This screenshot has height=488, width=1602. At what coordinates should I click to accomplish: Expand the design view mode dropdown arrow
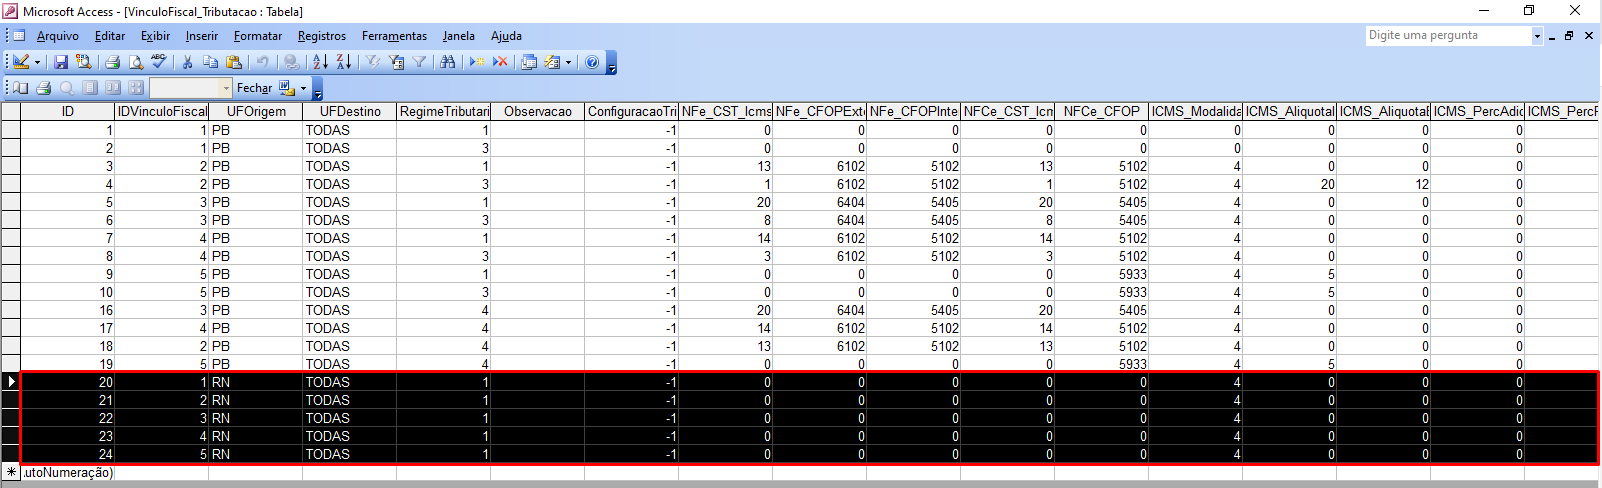click(38, 62)
